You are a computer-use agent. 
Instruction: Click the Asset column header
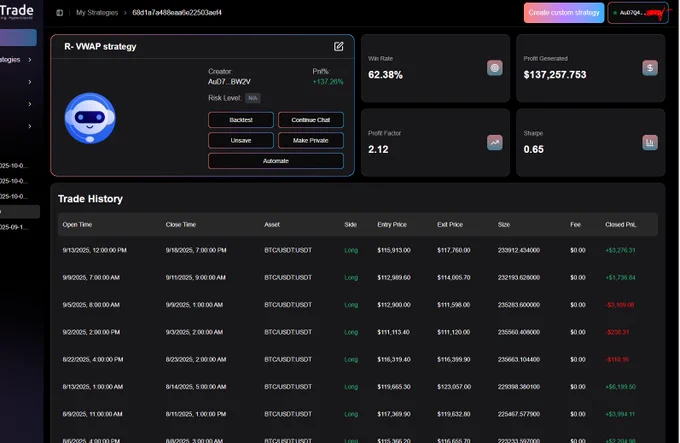pos(272,225)
